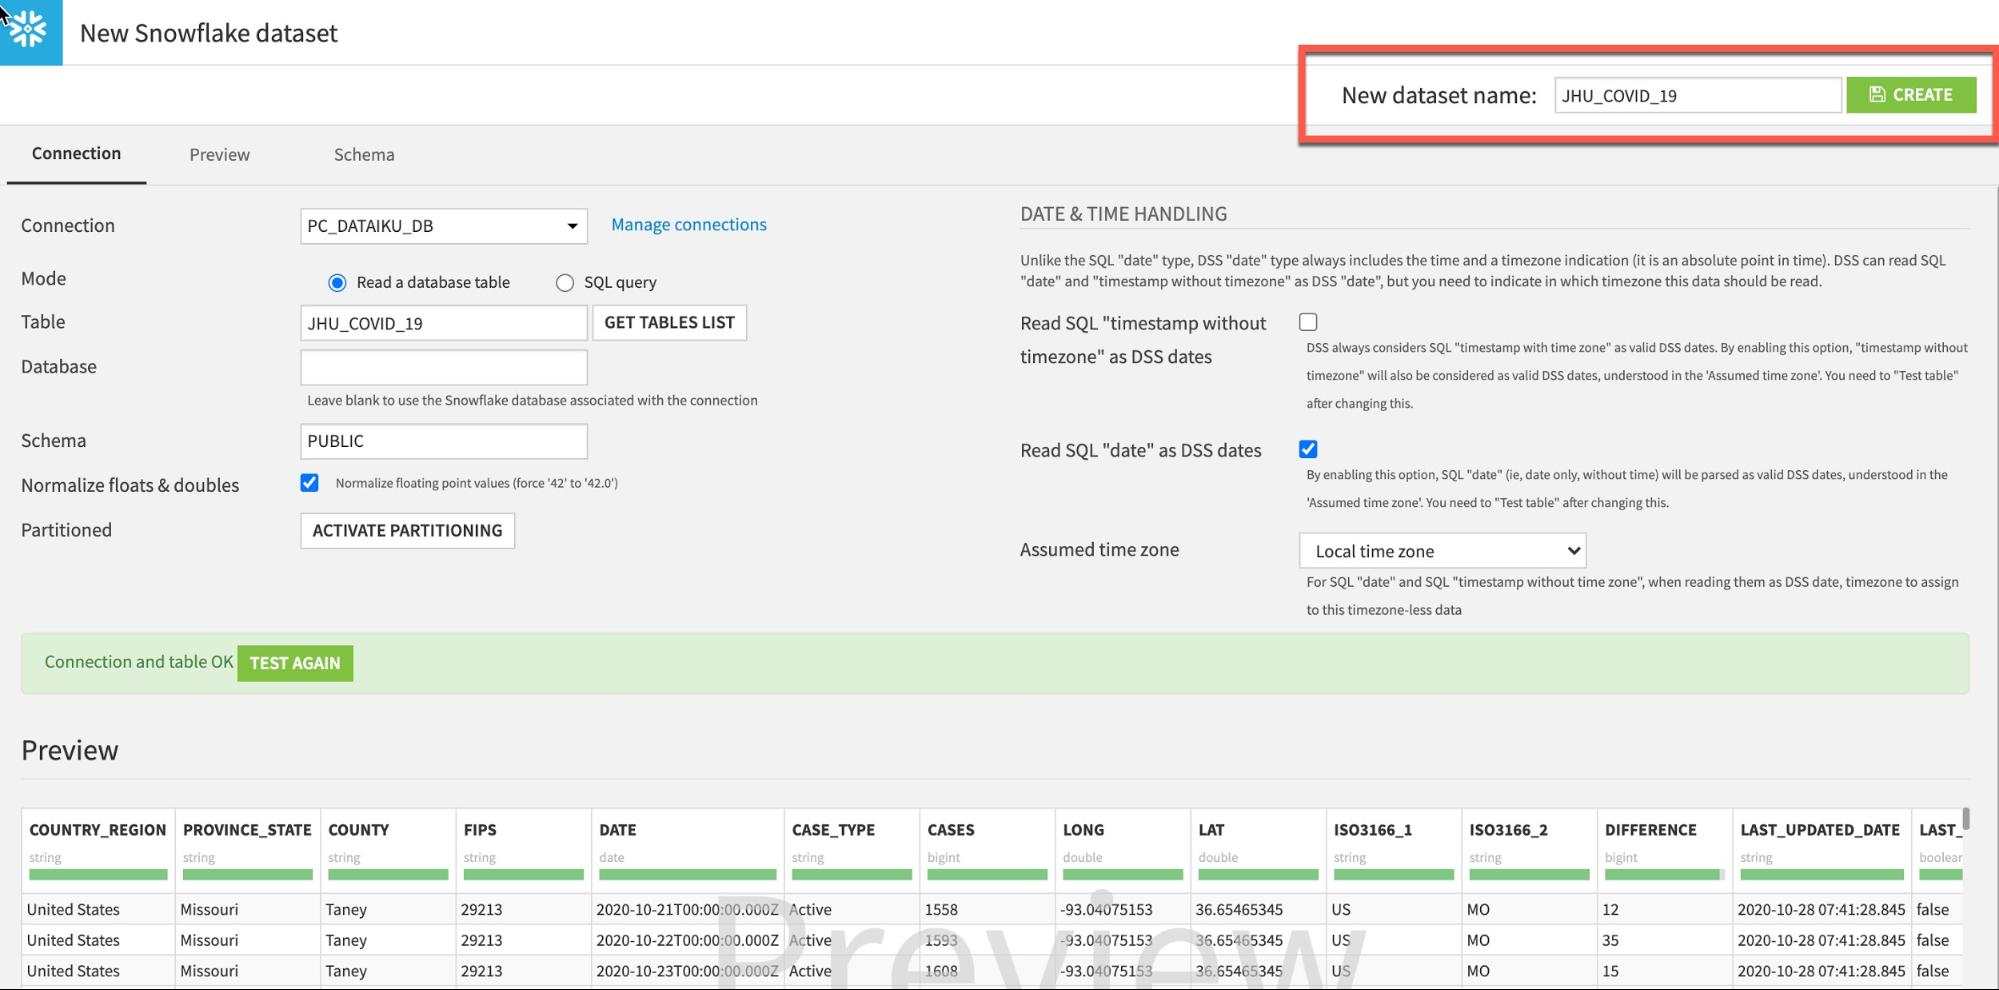The width and height of the screenshot is (1999, 990).
Task: Choose the SQL query mode radio button
Action: coord(565,283)
